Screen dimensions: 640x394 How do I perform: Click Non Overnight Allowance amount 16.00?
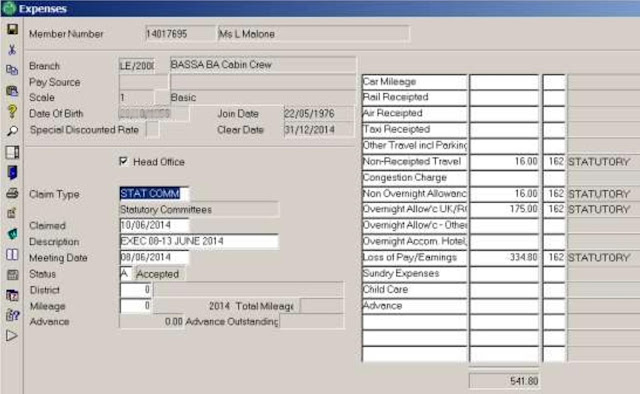click(x=504, y=194)
